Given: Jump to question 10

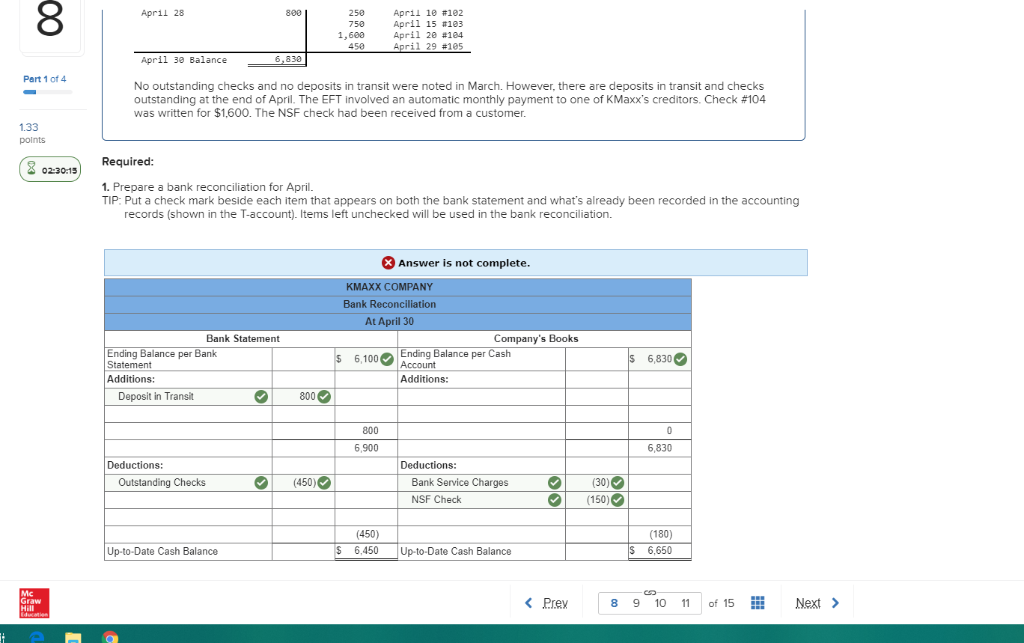Looking at the screenshot, I should click(660, 603).
